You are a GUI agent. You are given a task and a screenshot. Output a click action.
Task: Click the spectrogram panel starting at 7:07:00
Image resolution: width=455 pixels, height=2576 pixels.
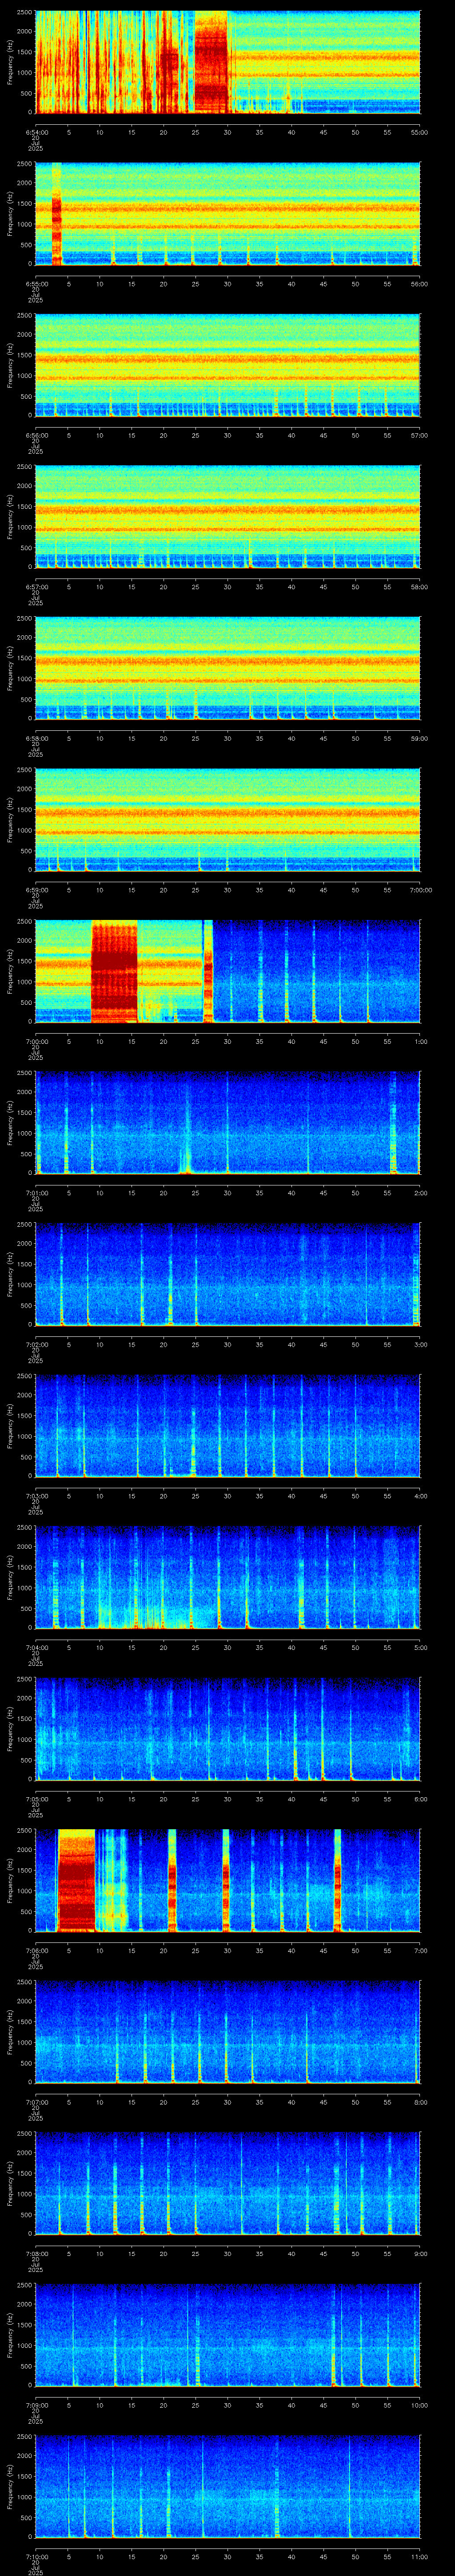coord(227,2032)
